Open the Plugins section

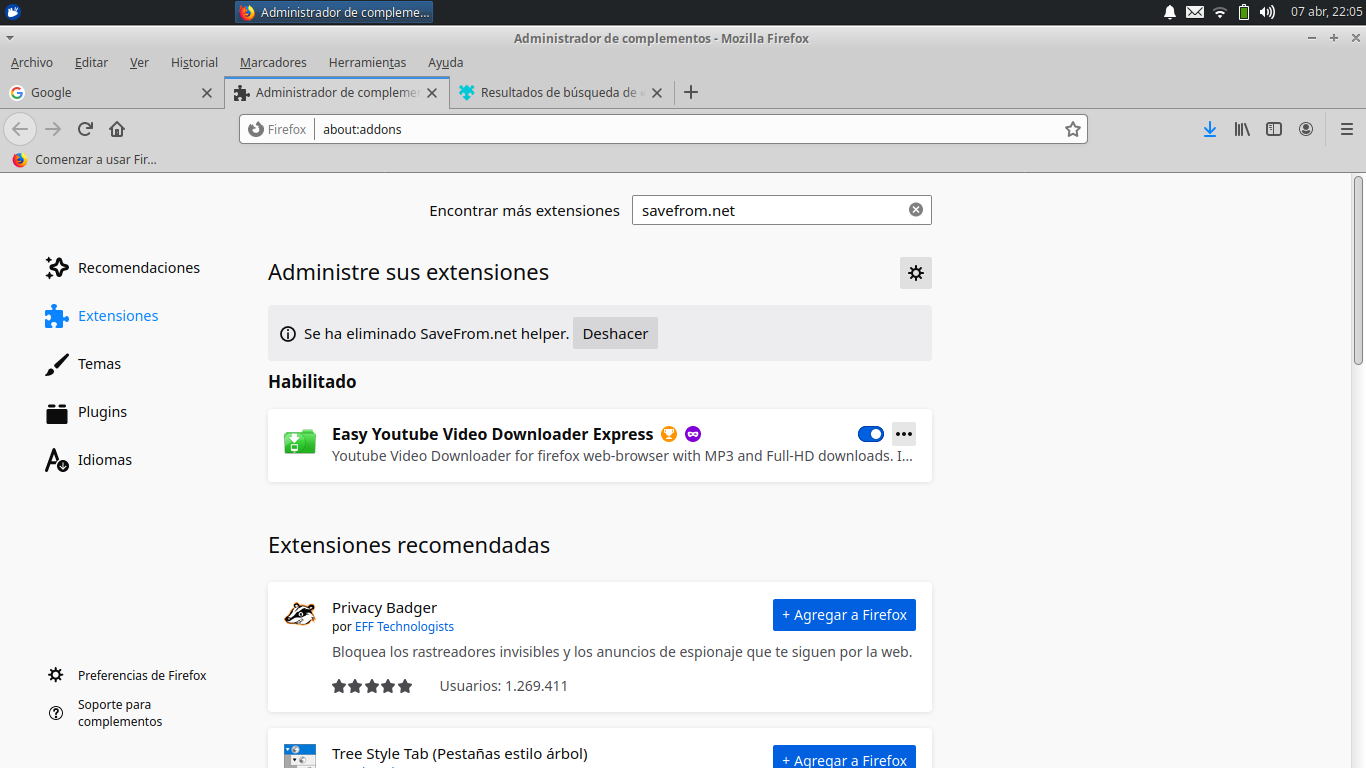pyautogui.click(x=85, y=412)
